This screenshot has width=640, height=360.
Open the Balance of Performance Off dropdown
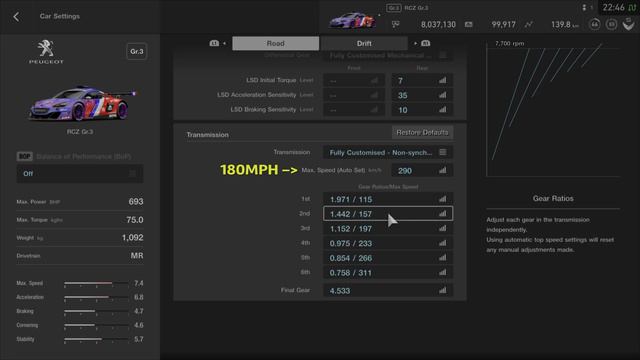click(x=80, y=173)
